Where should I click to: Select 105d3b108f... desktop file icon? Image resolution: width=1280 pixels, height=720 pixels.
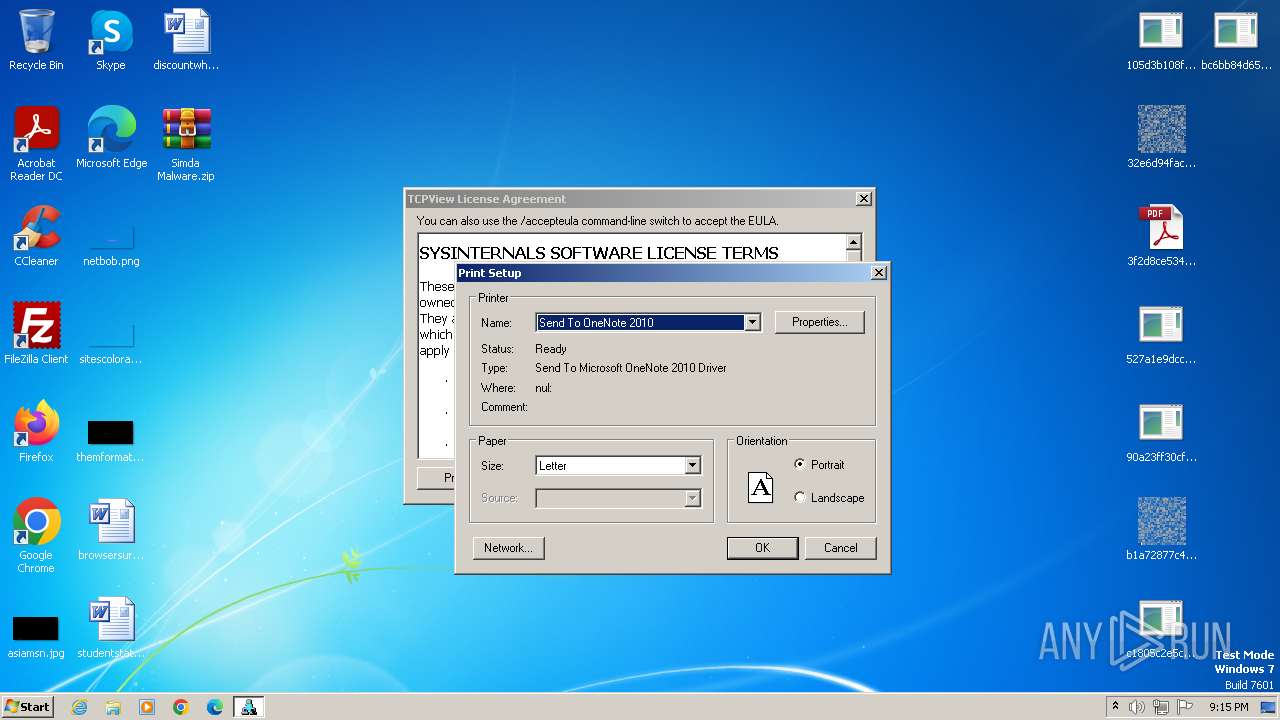coord(1161,41)
